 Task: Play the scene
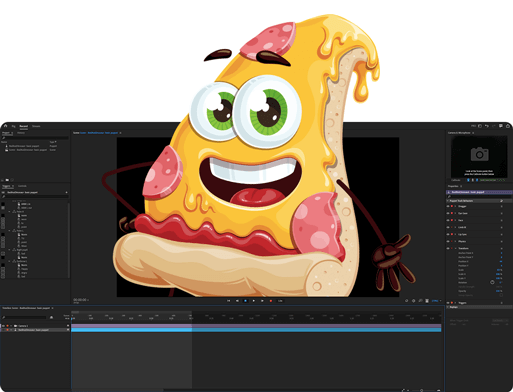[254, 301]
